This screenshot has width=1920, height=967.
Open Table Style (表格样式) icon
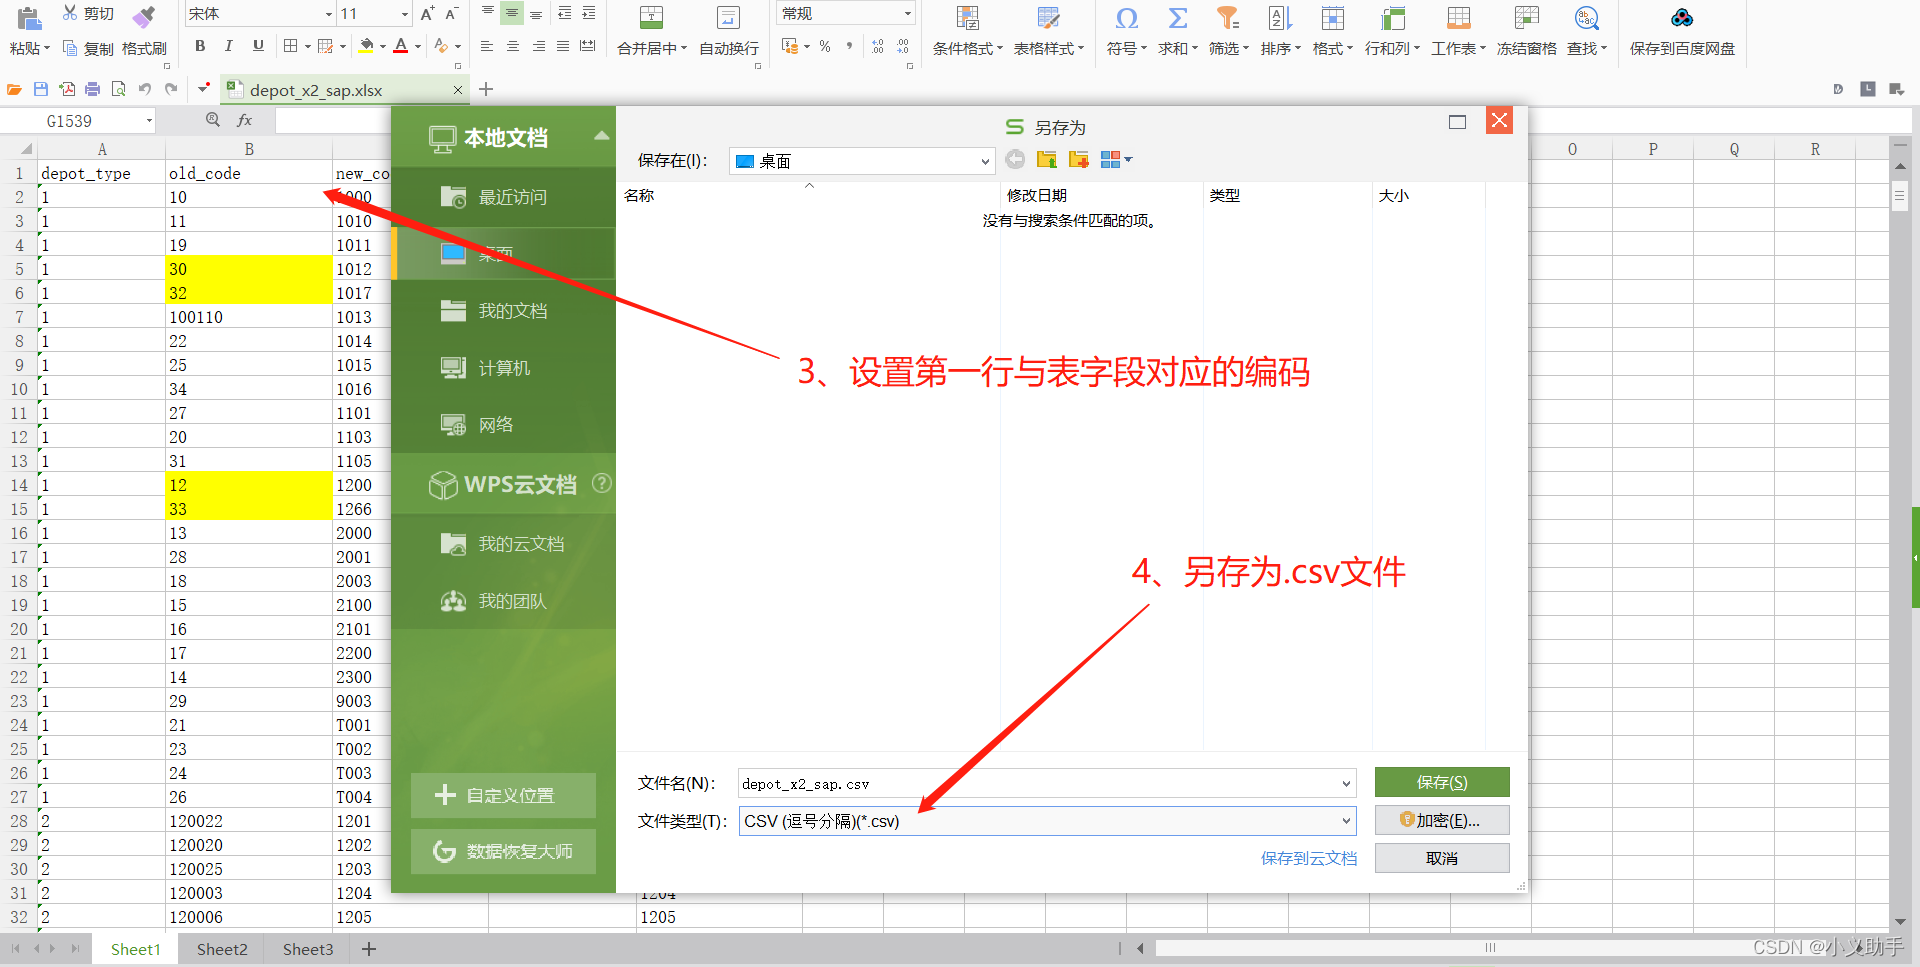[x=1048, y=17]
